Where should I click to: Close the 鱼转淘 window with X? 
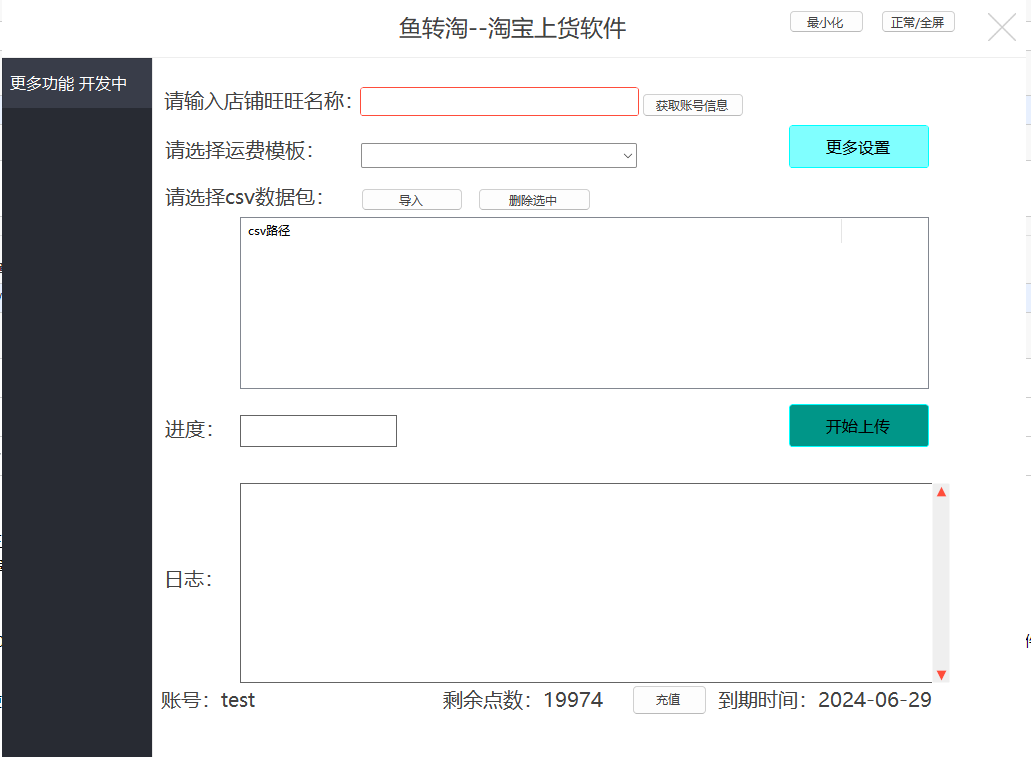point(1001,28)
